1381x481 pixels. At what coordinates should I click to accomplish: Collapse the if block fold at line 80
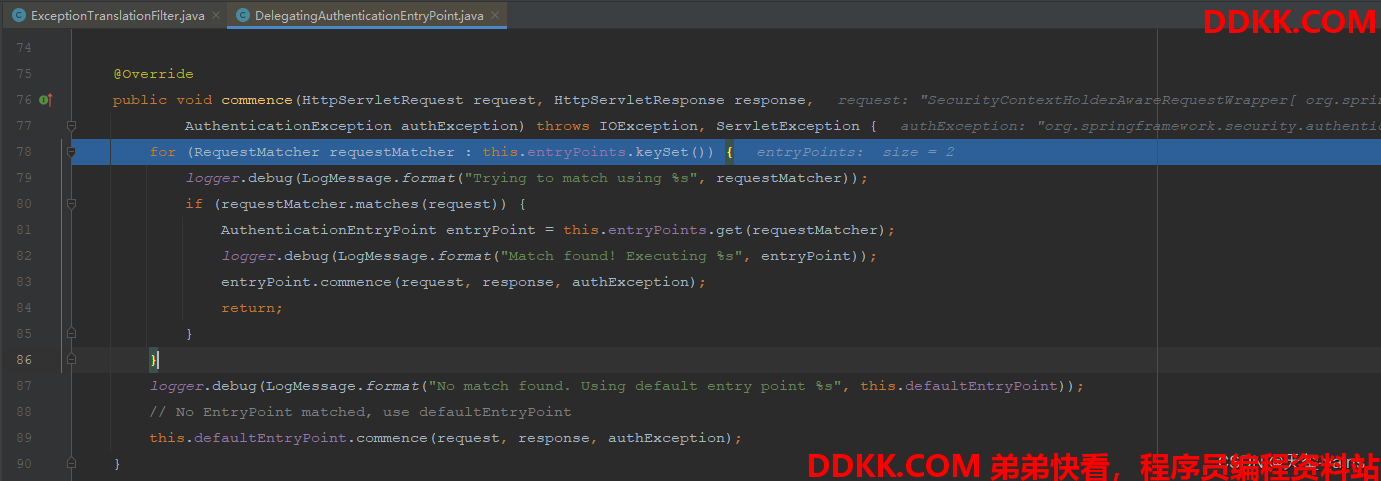pos(71,204)
